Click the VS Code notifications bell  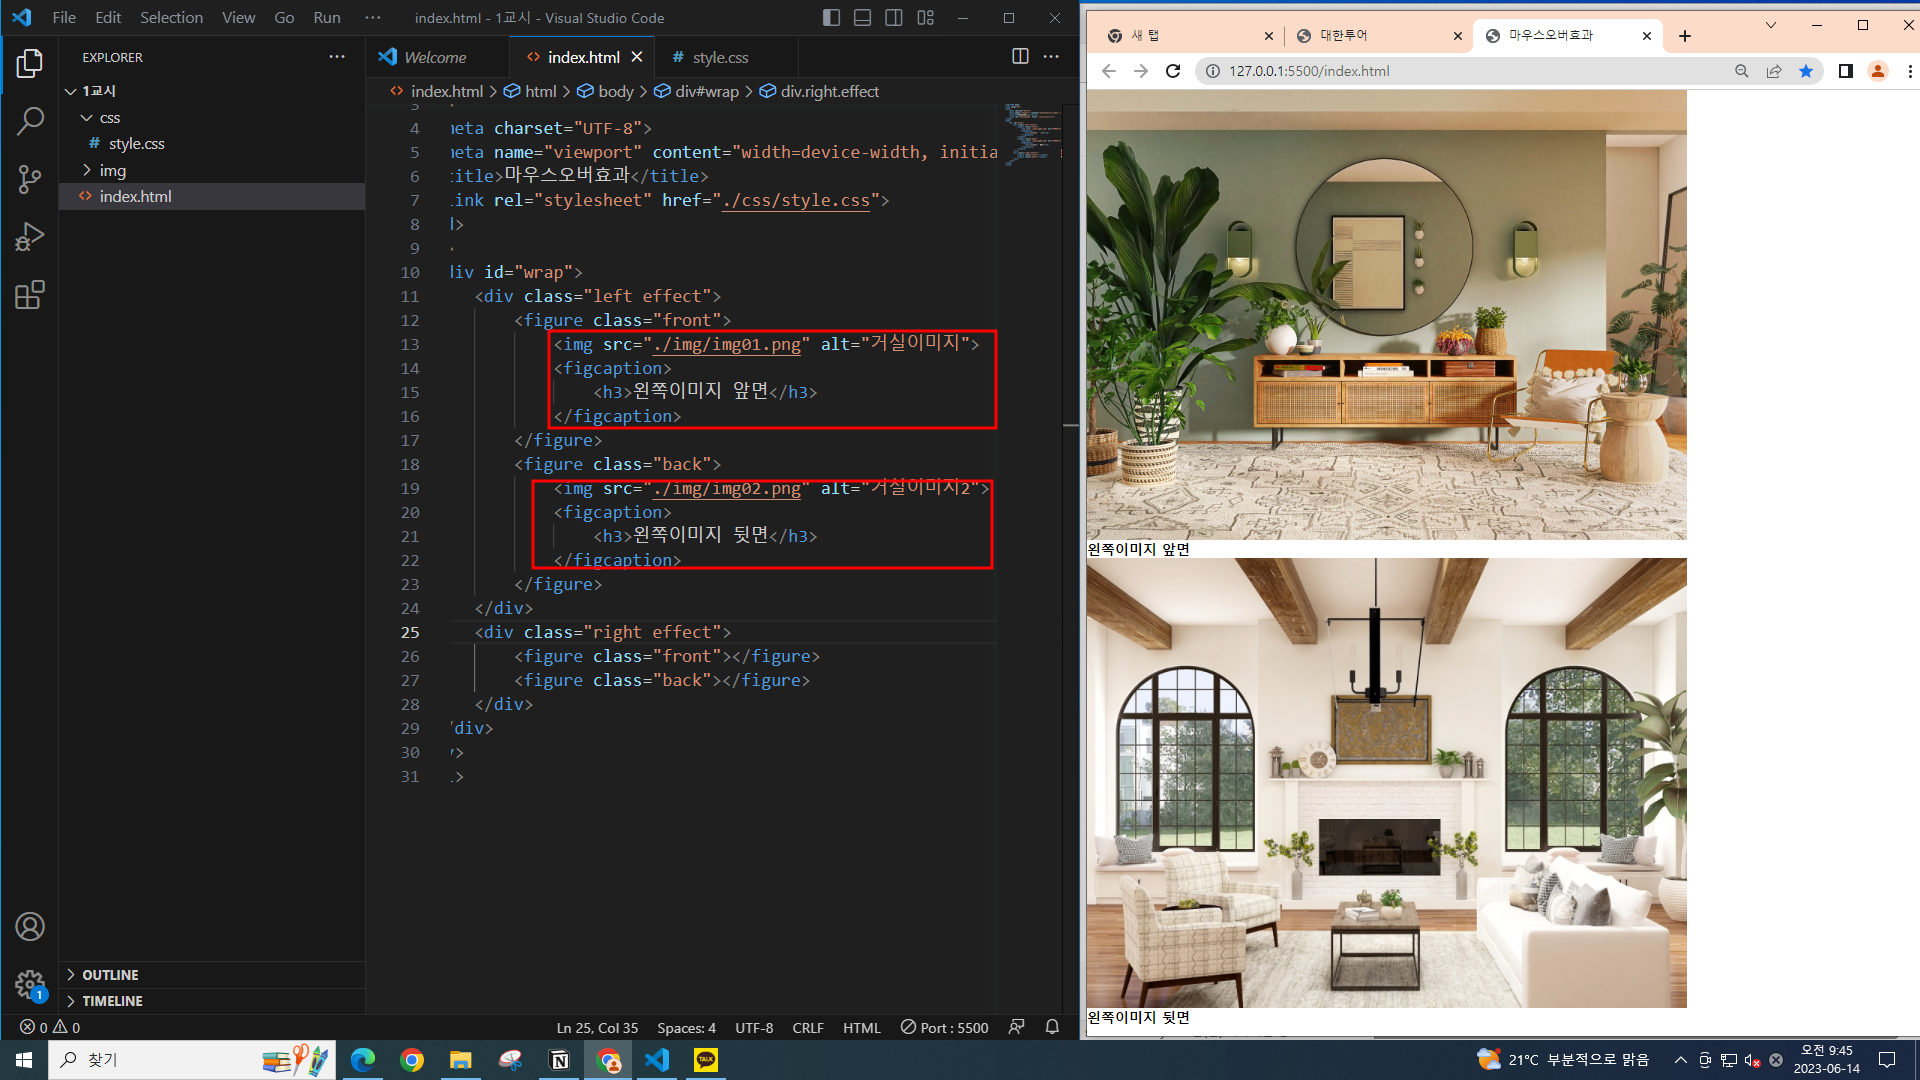(x=1052, y=1027)
